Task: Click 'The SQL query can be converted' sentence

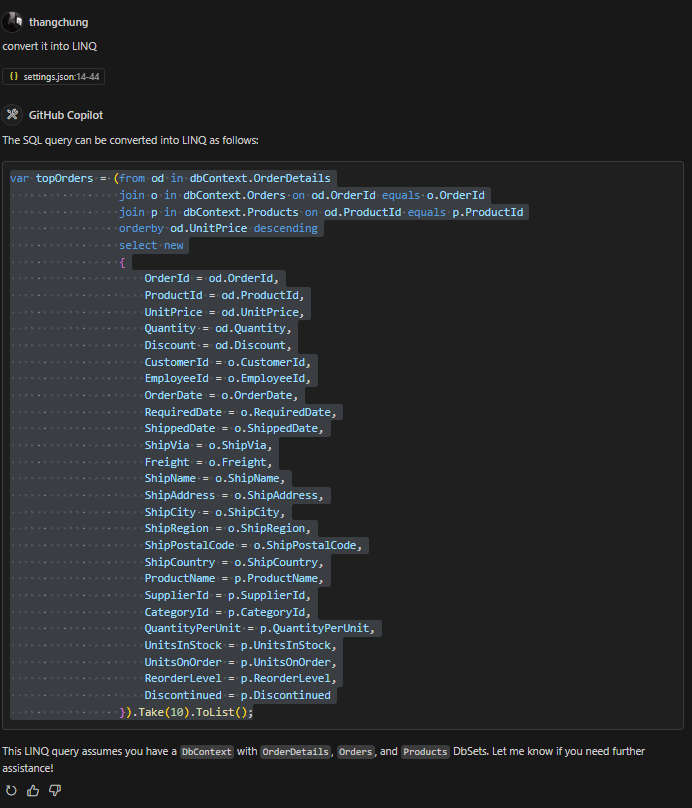Action: coord(130,140)
